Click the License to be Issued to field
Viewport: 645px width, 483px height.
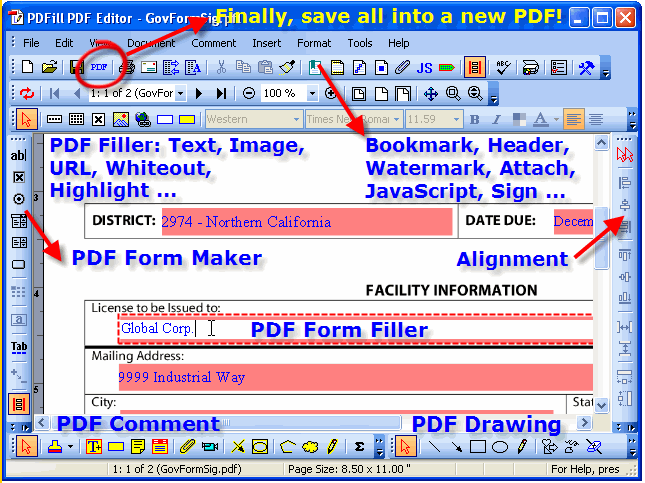pos(356,329)
